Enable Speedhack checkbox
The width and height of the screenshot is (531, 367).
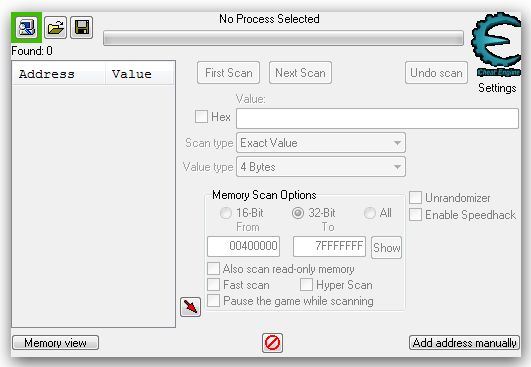tap(416, 215)
